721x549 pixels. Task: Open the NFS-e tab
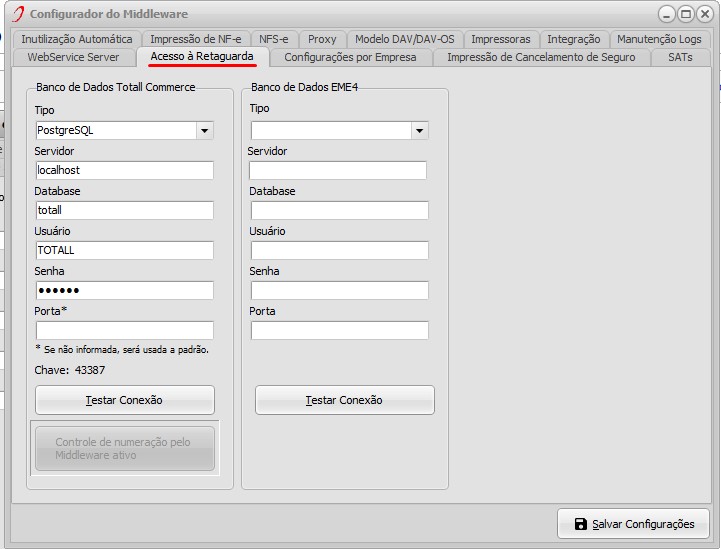(273, 39)
